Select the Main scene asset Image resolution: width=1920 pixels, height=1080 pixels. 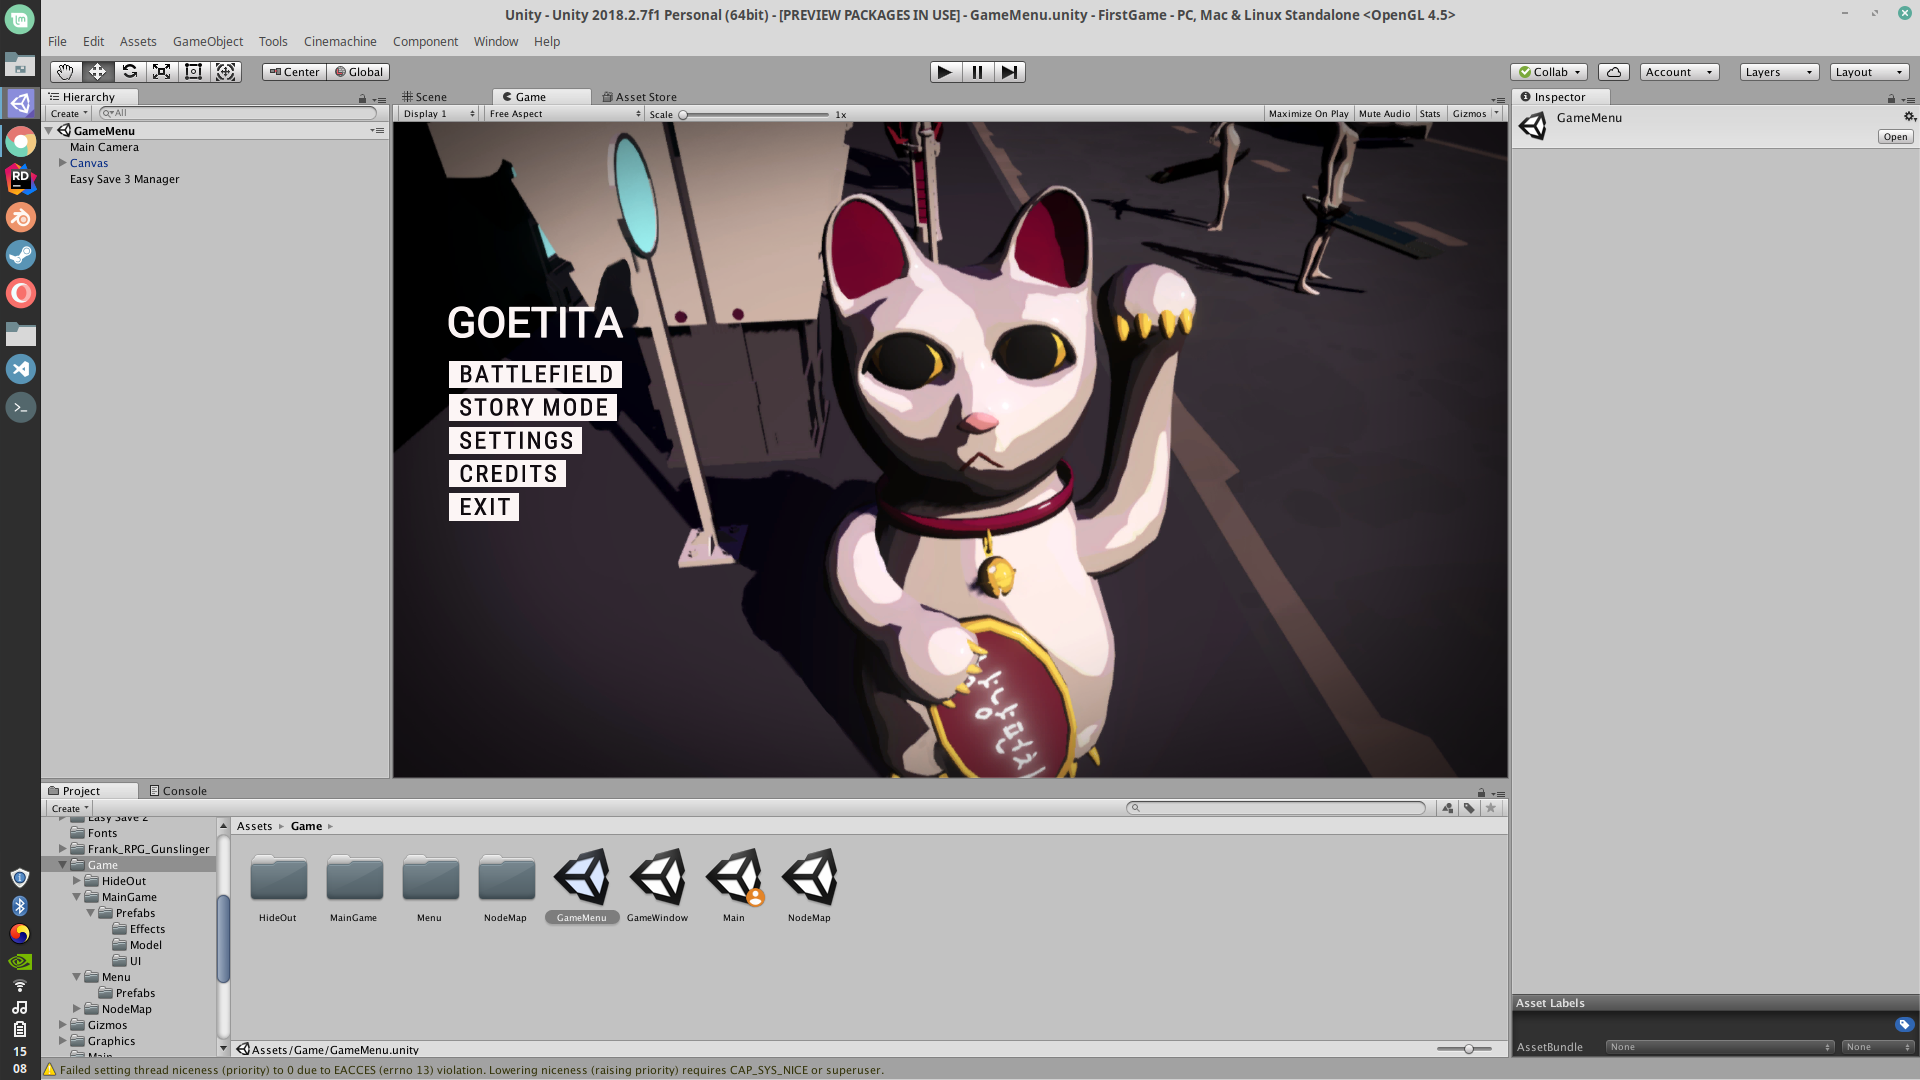coord(734,886)
